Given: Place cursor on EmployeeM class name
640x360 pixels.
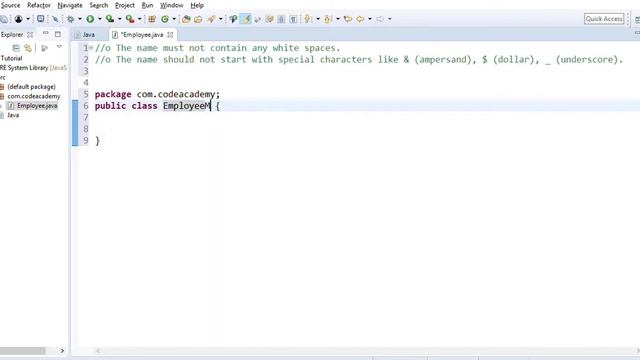Looking at the screenshot, I should (187, 106).
